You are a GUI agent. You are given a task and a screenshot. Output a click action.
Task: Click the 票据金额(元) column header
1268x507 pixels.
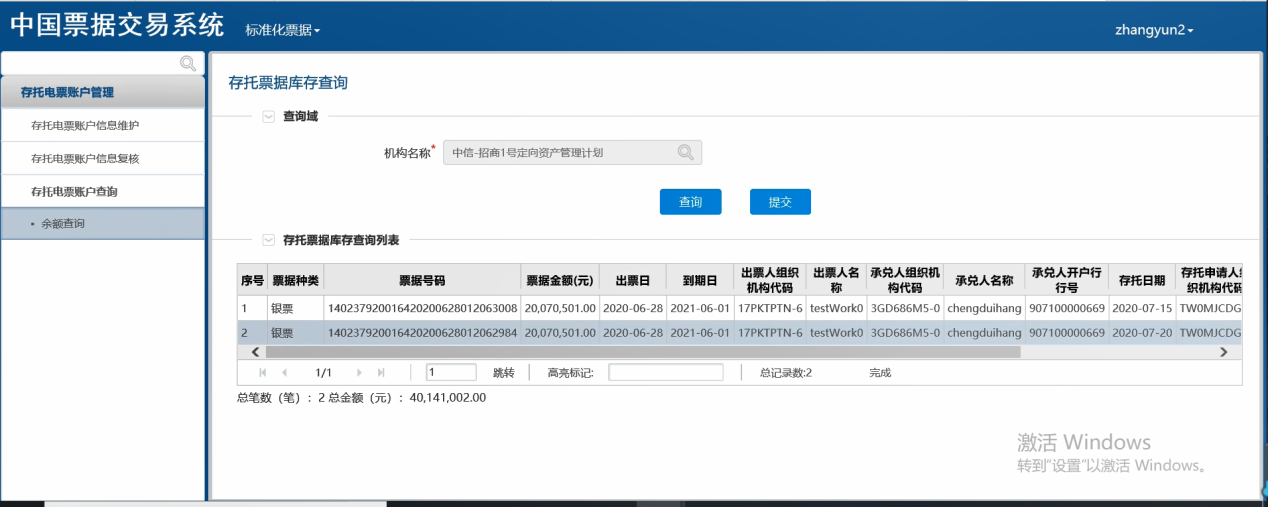tap(560, 281)
